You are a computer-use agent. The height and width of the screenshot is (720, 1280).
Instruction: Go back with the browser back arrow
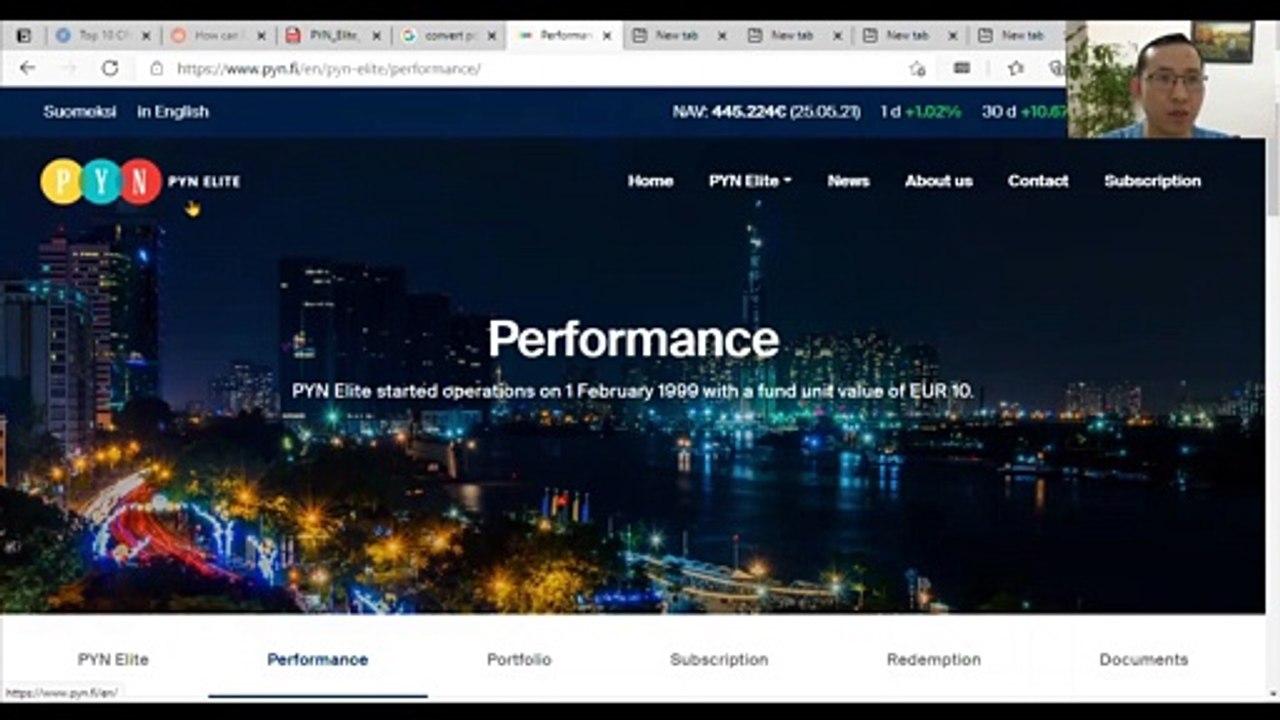click(x=27, y=68)
